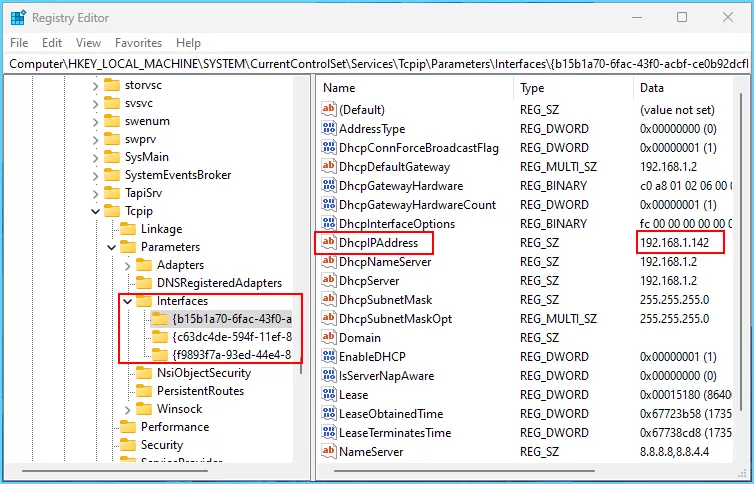Click the NsiObjectSecurity folder icon

pos(144,372)
